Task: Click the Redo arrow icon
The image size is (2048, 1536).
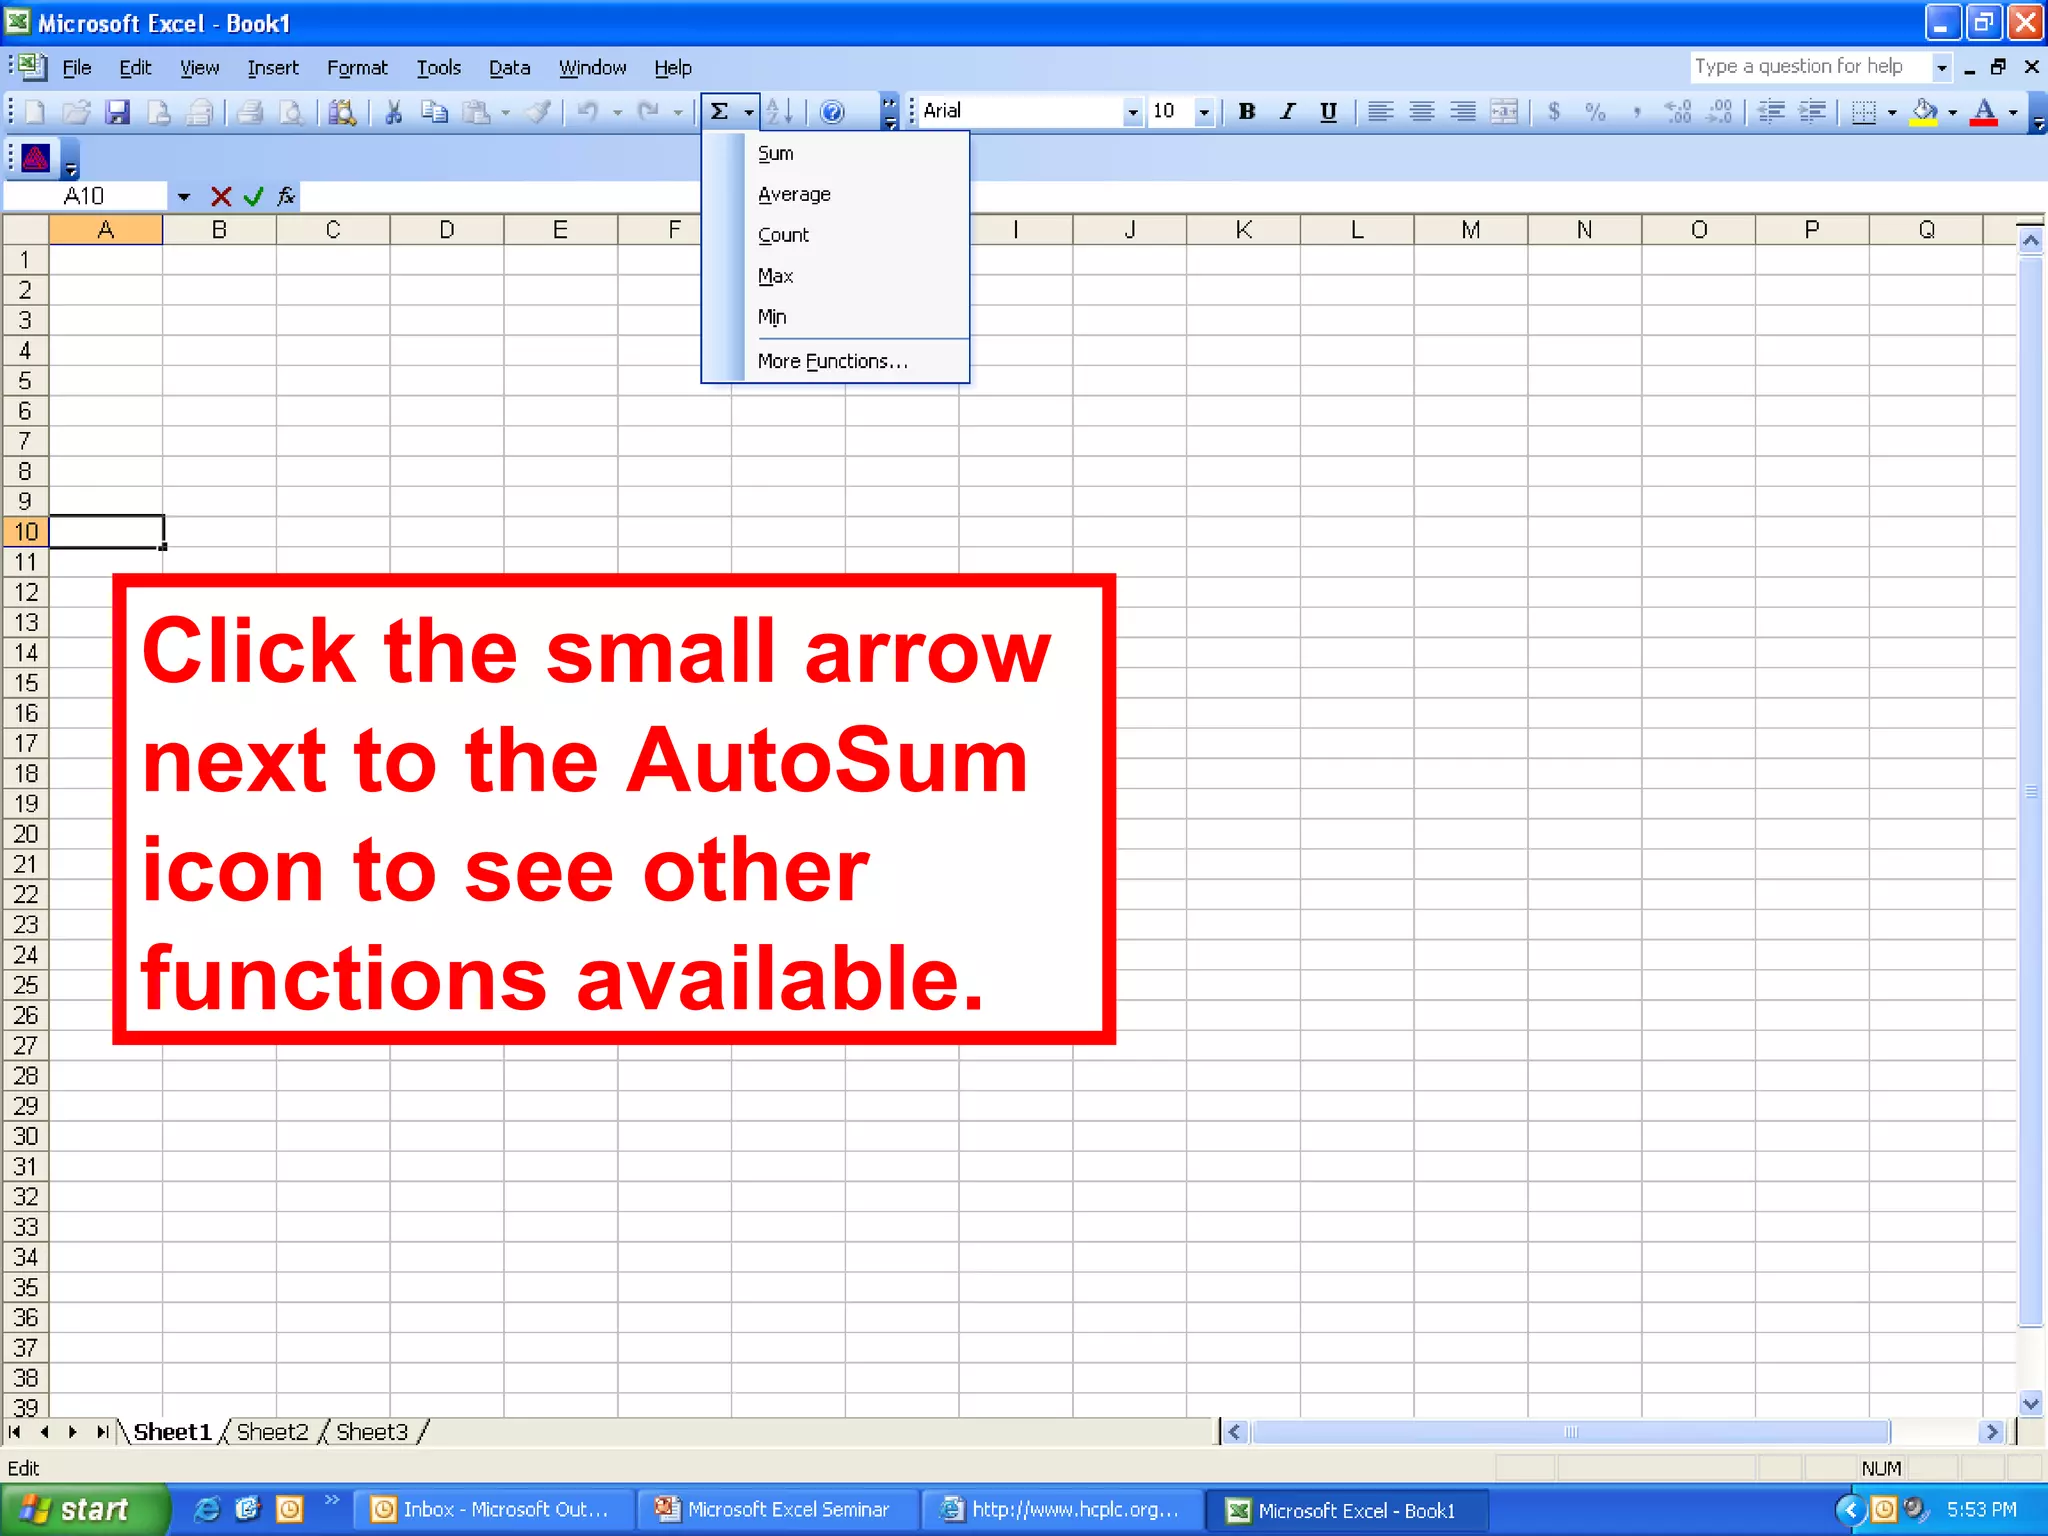Action: (x=648, y=112)
